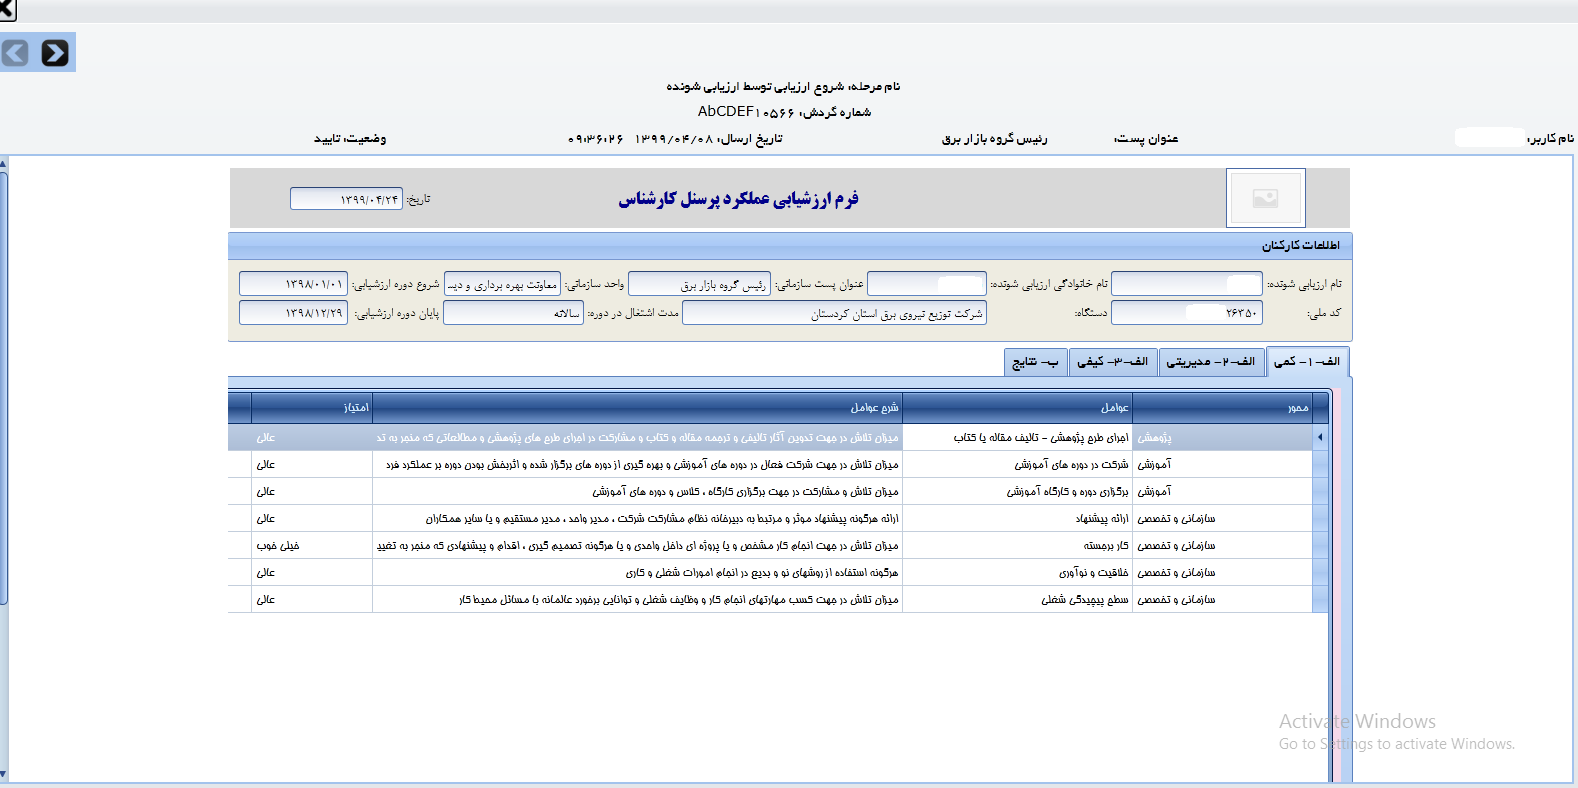Click the عنوان پست سازمانی field

(699, 284)
